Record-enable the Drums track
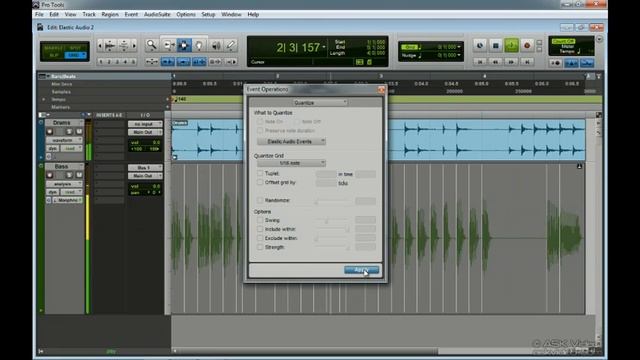Image resolution: width=640 pixels, height=360 pixels. point(50,131)
